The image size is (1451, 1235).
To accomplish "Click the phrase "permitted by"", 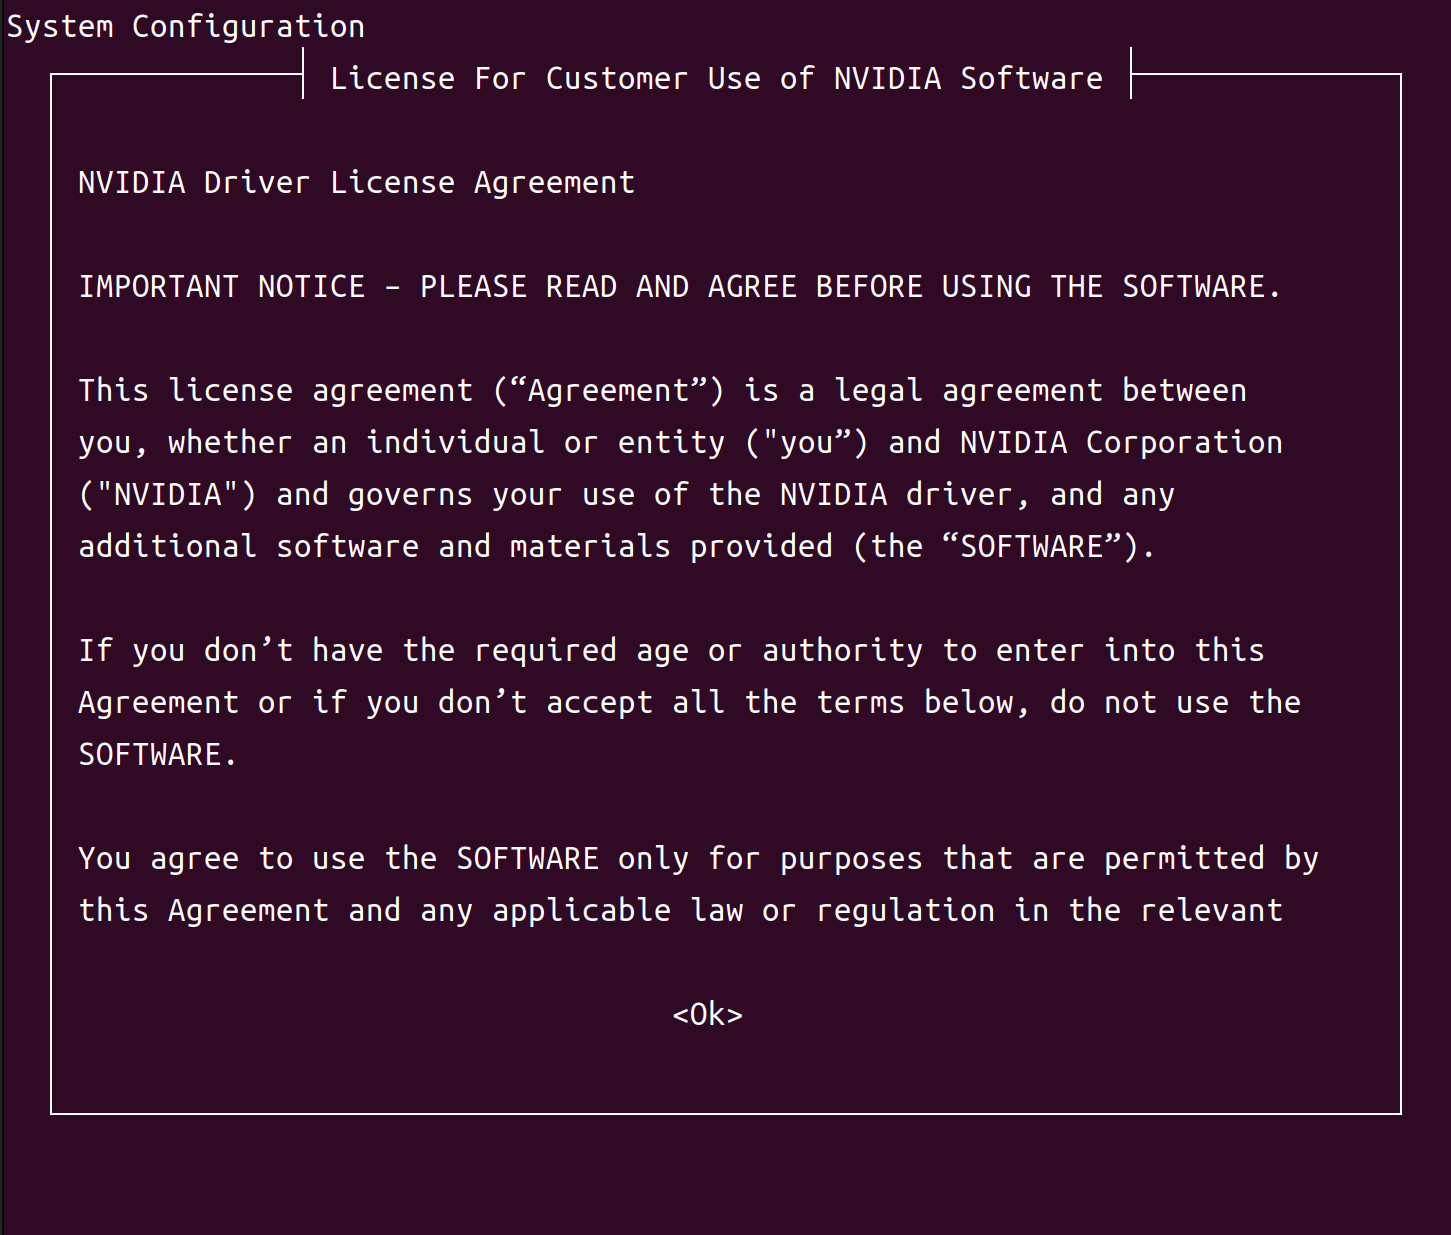I will tap(1211, 859).
